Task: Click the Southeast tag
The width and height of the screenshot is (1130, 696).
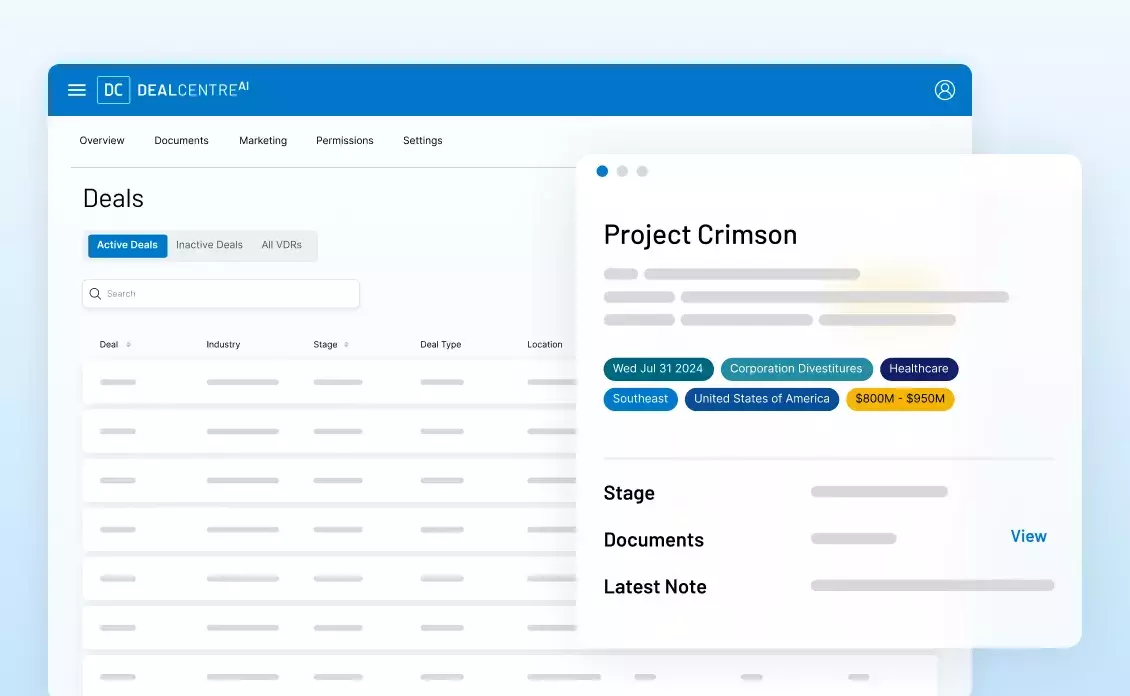Action: tap(641, 399)
